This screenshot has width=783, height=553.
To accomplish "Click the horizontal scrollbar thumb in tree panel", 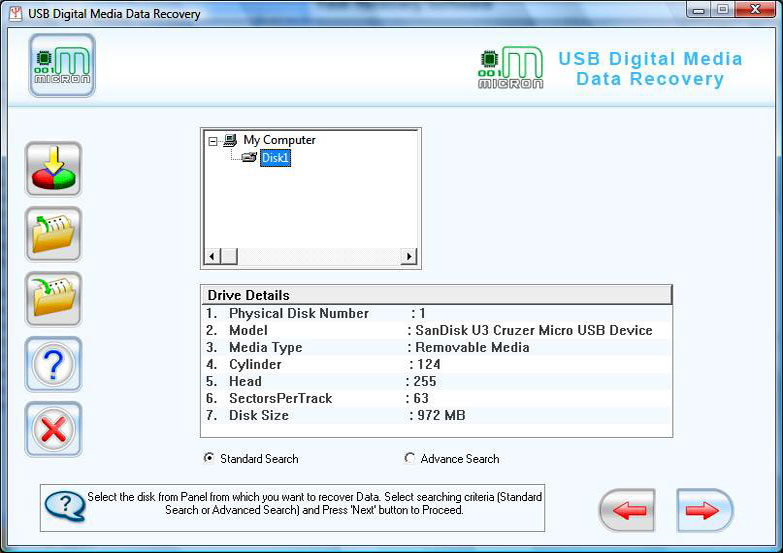I will tap(229, 256).
